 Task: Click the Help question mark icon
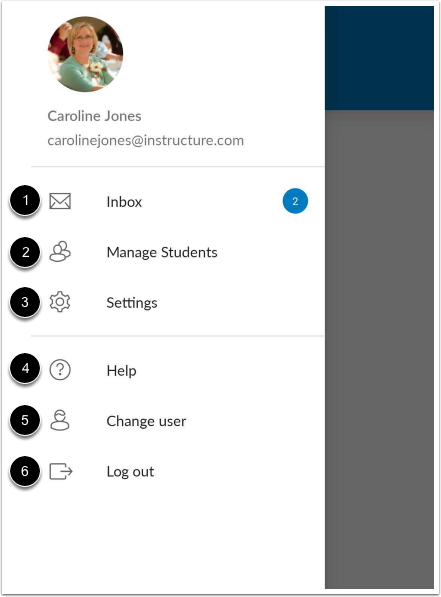[x=60, y=370]
